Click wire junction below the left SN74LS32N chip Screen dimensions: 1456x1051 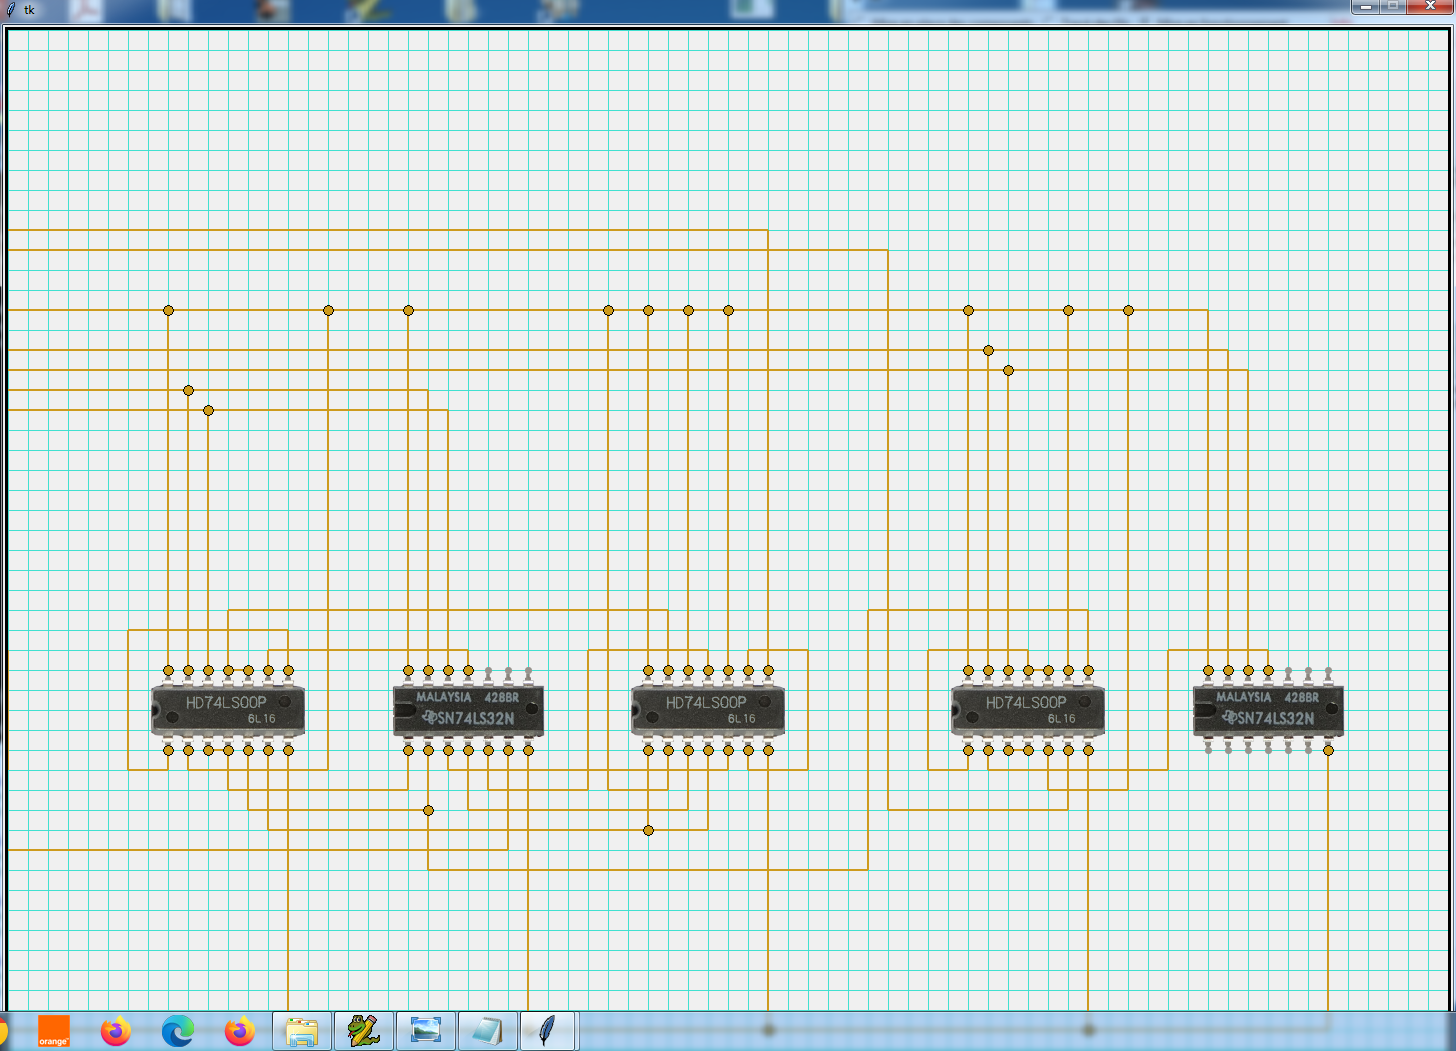[428, 810]
